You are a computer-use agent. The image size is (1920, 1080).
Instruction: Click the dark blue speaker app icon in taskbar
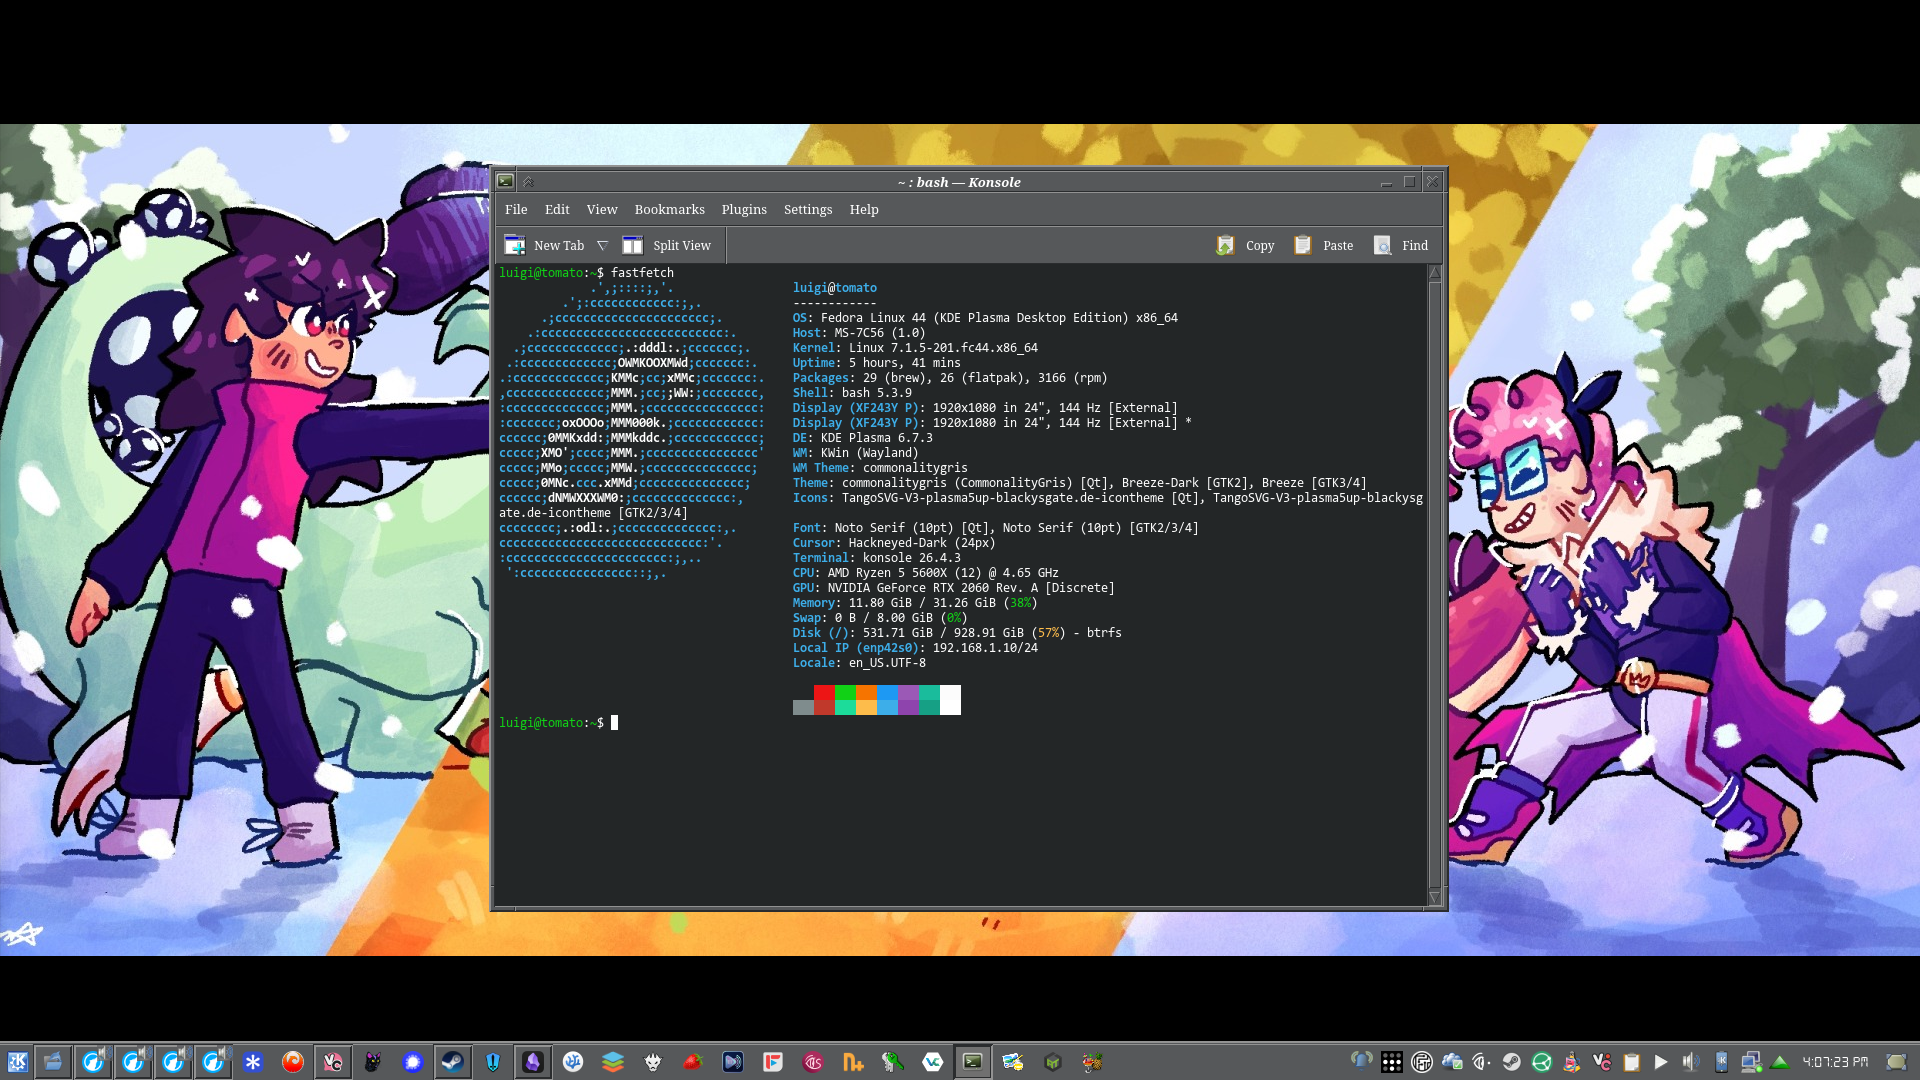733,1062
